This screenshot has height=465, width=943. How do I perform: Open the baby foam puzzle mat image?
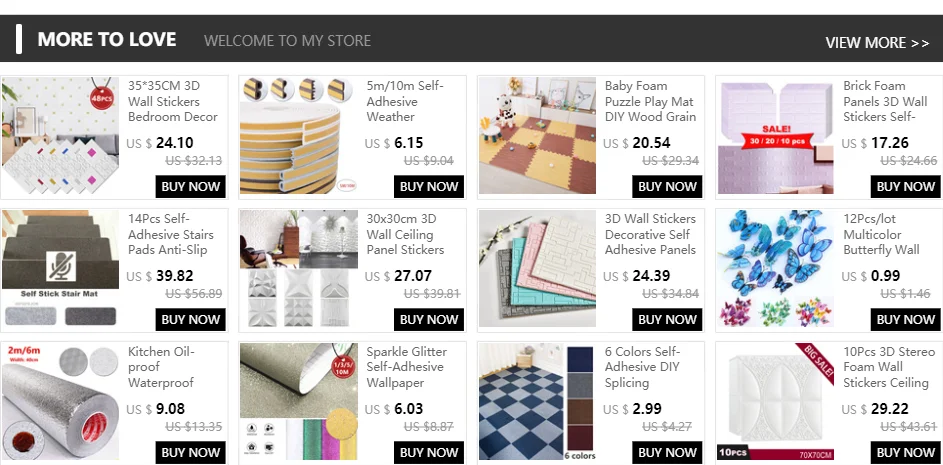537,135
